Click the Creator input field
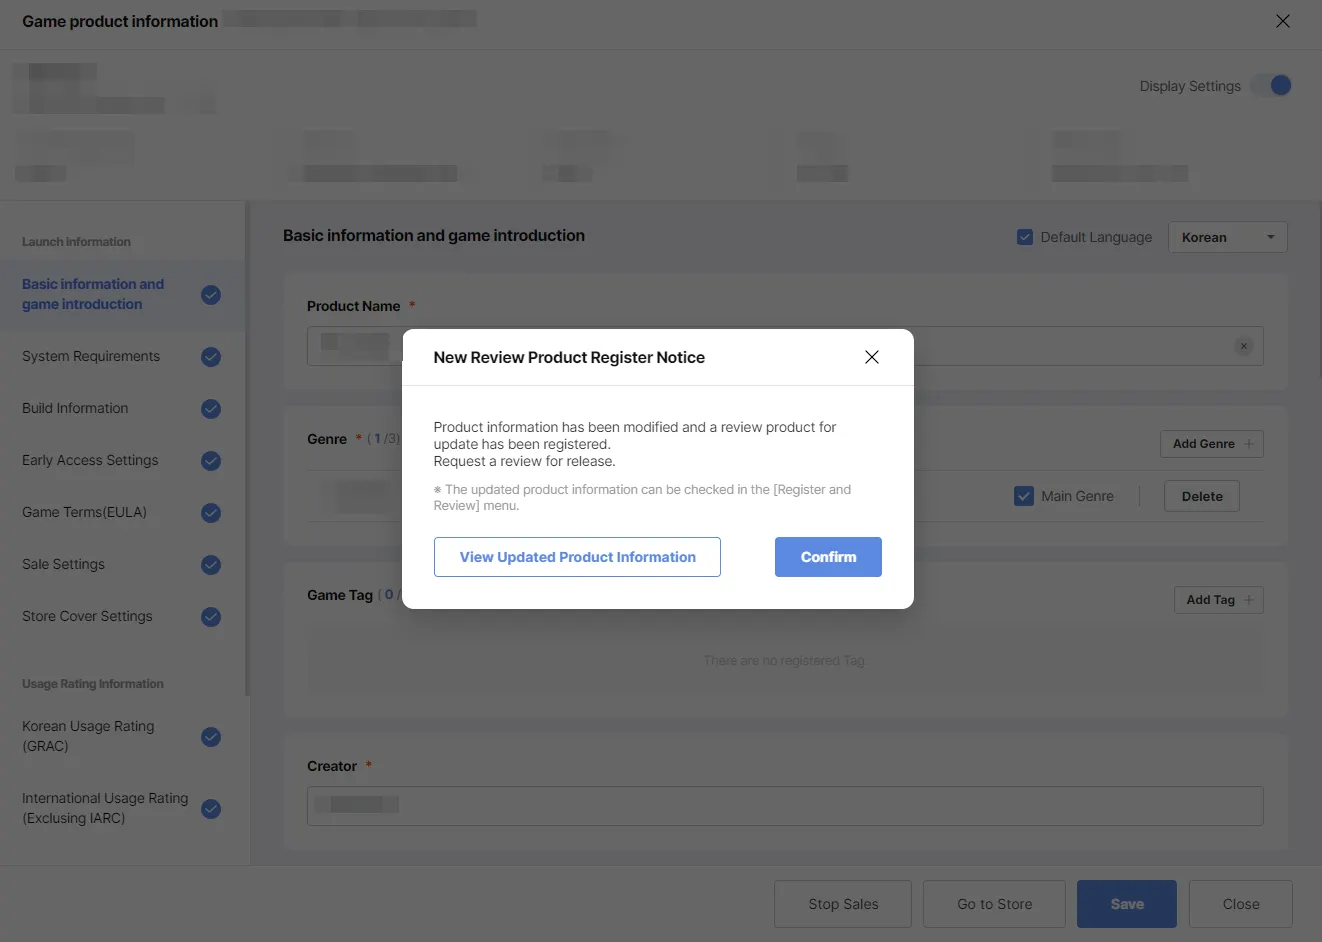 point(785,806)
